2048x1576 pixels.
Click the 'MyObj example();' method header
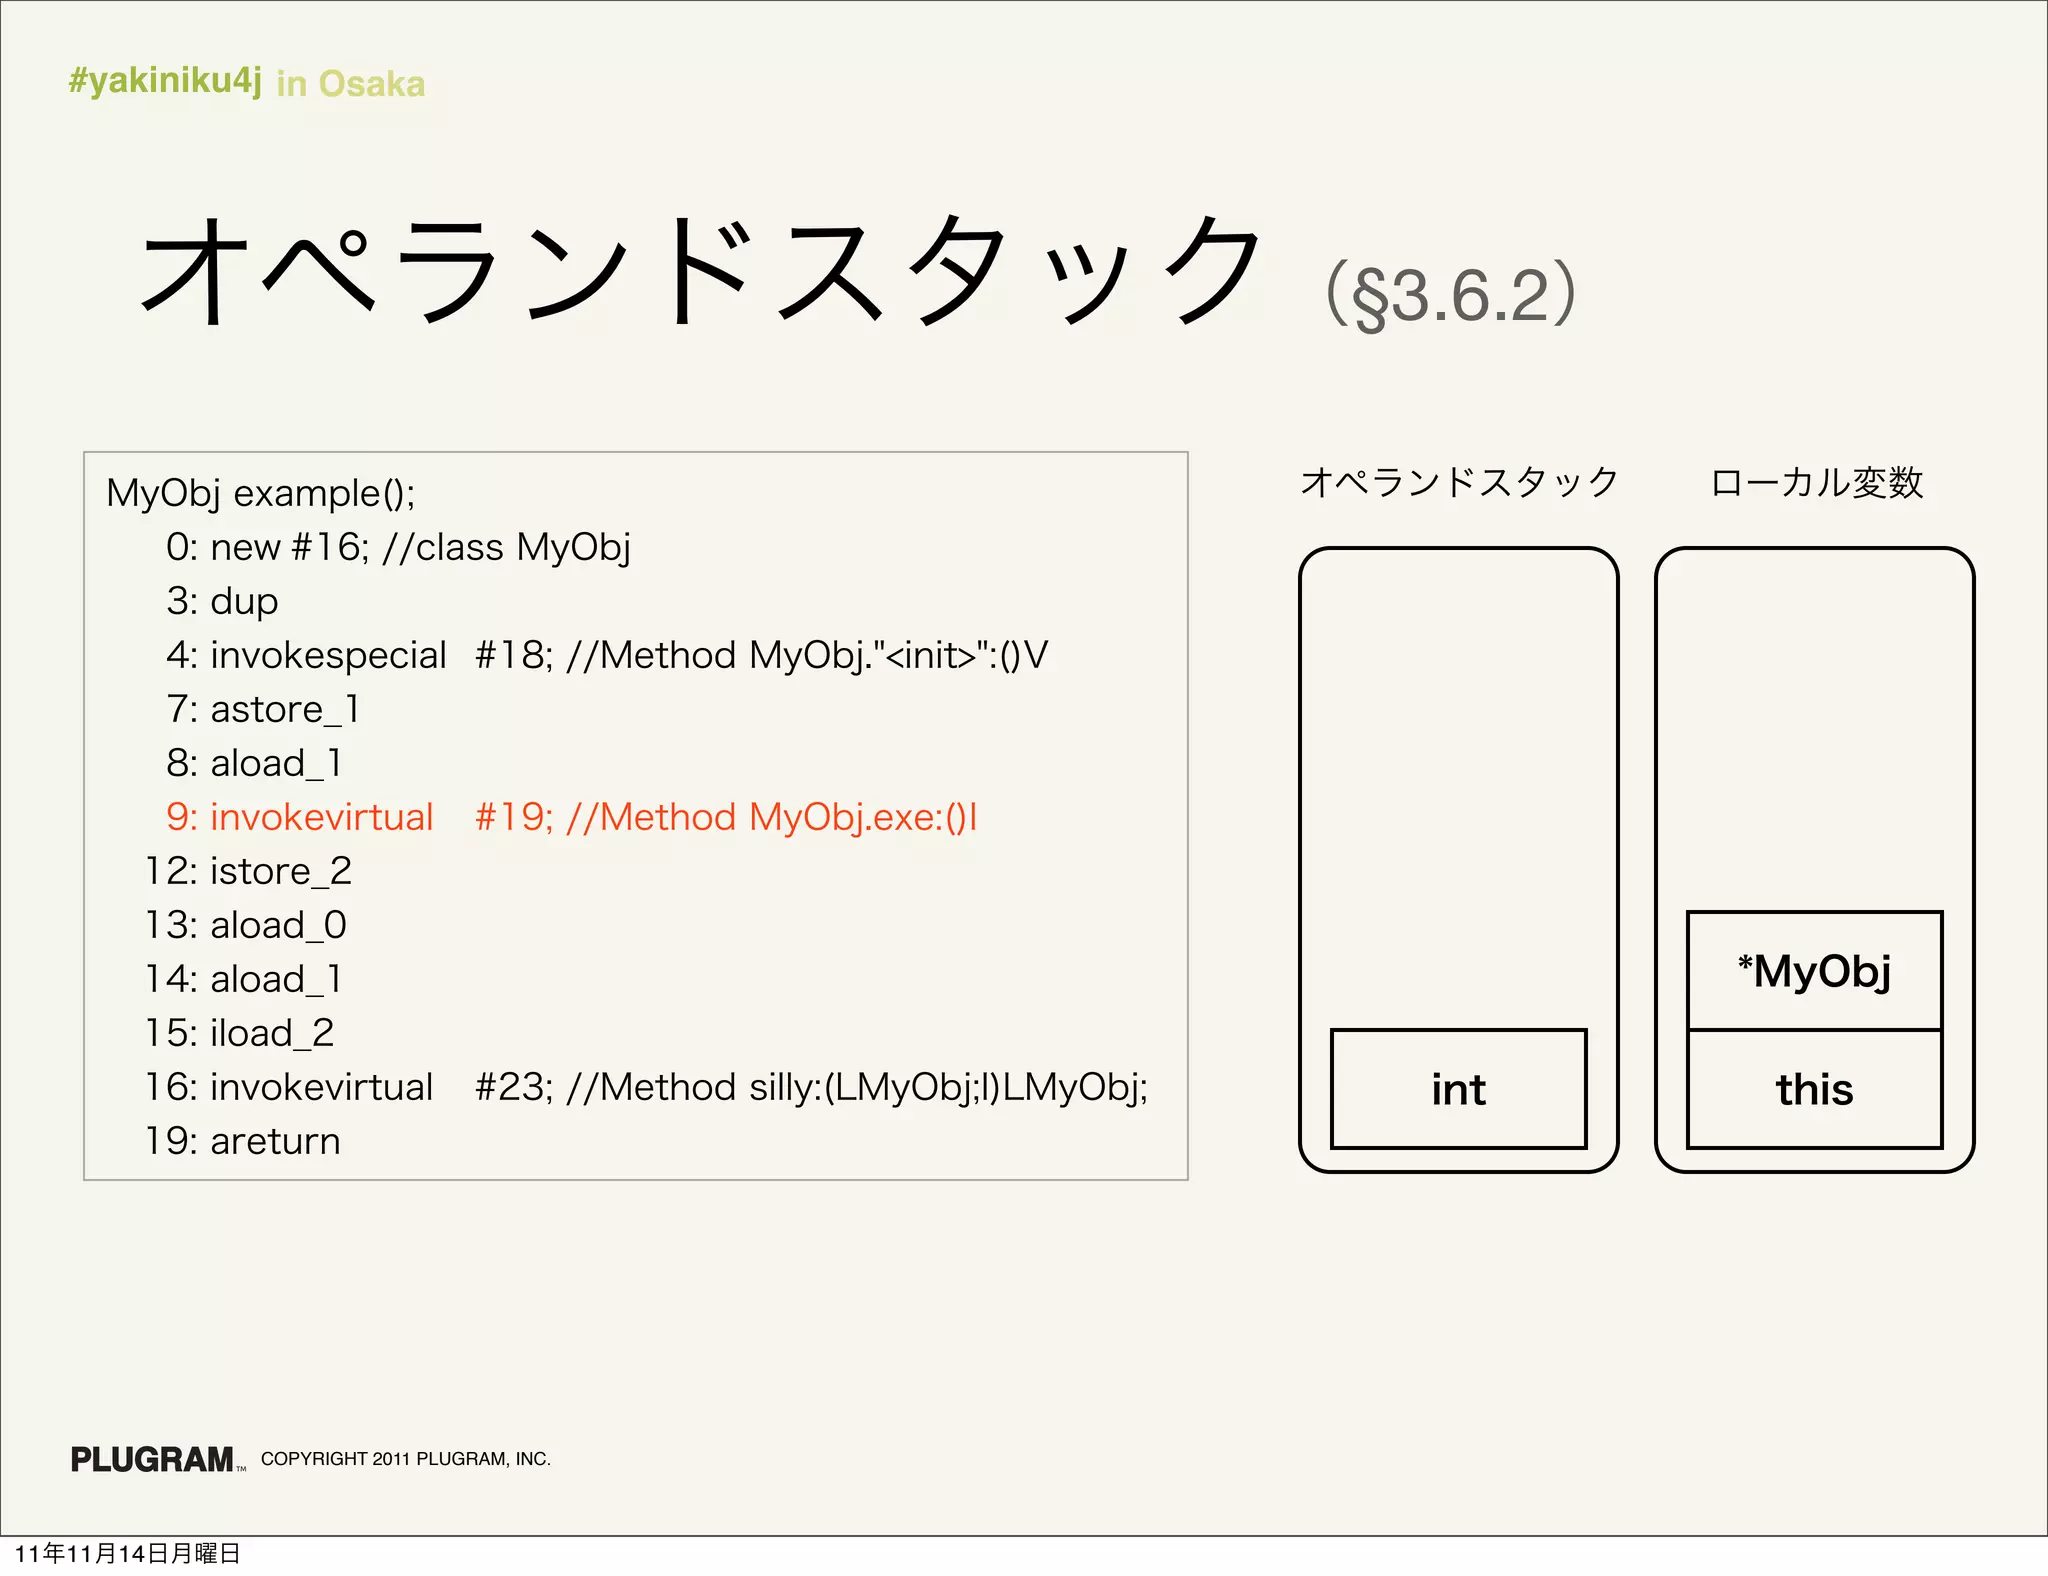[x=260, y=493]
